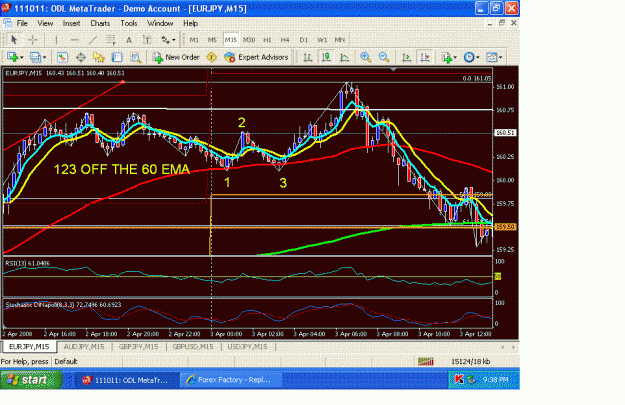
Task: Select the Text Label 'T' tool
Action: tap(147, 39)
